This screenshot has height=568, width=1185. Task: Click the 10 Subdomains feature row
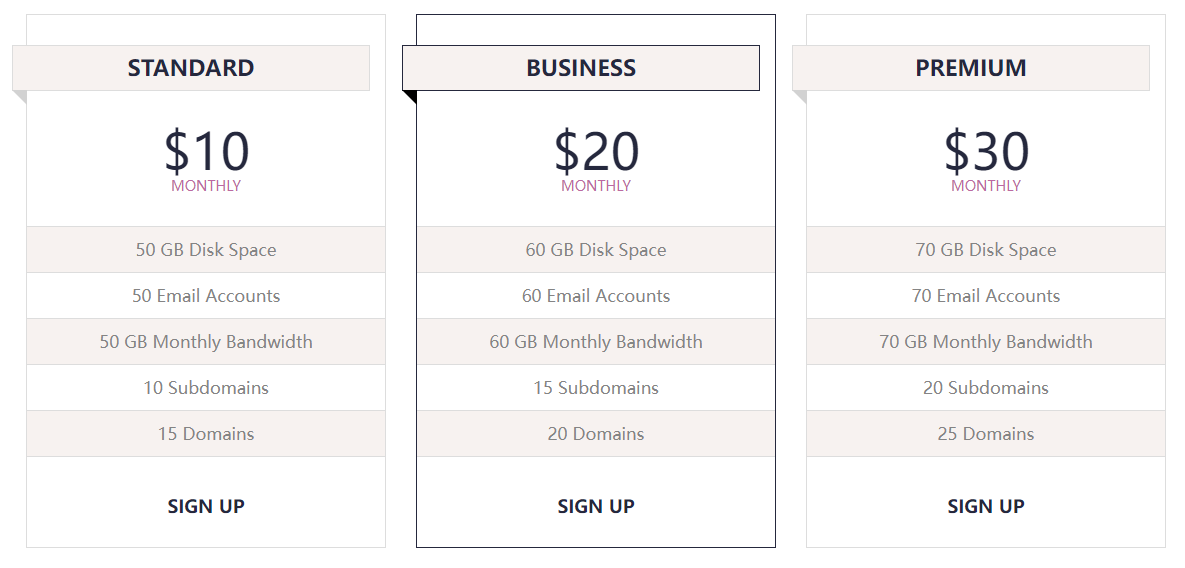206,388
